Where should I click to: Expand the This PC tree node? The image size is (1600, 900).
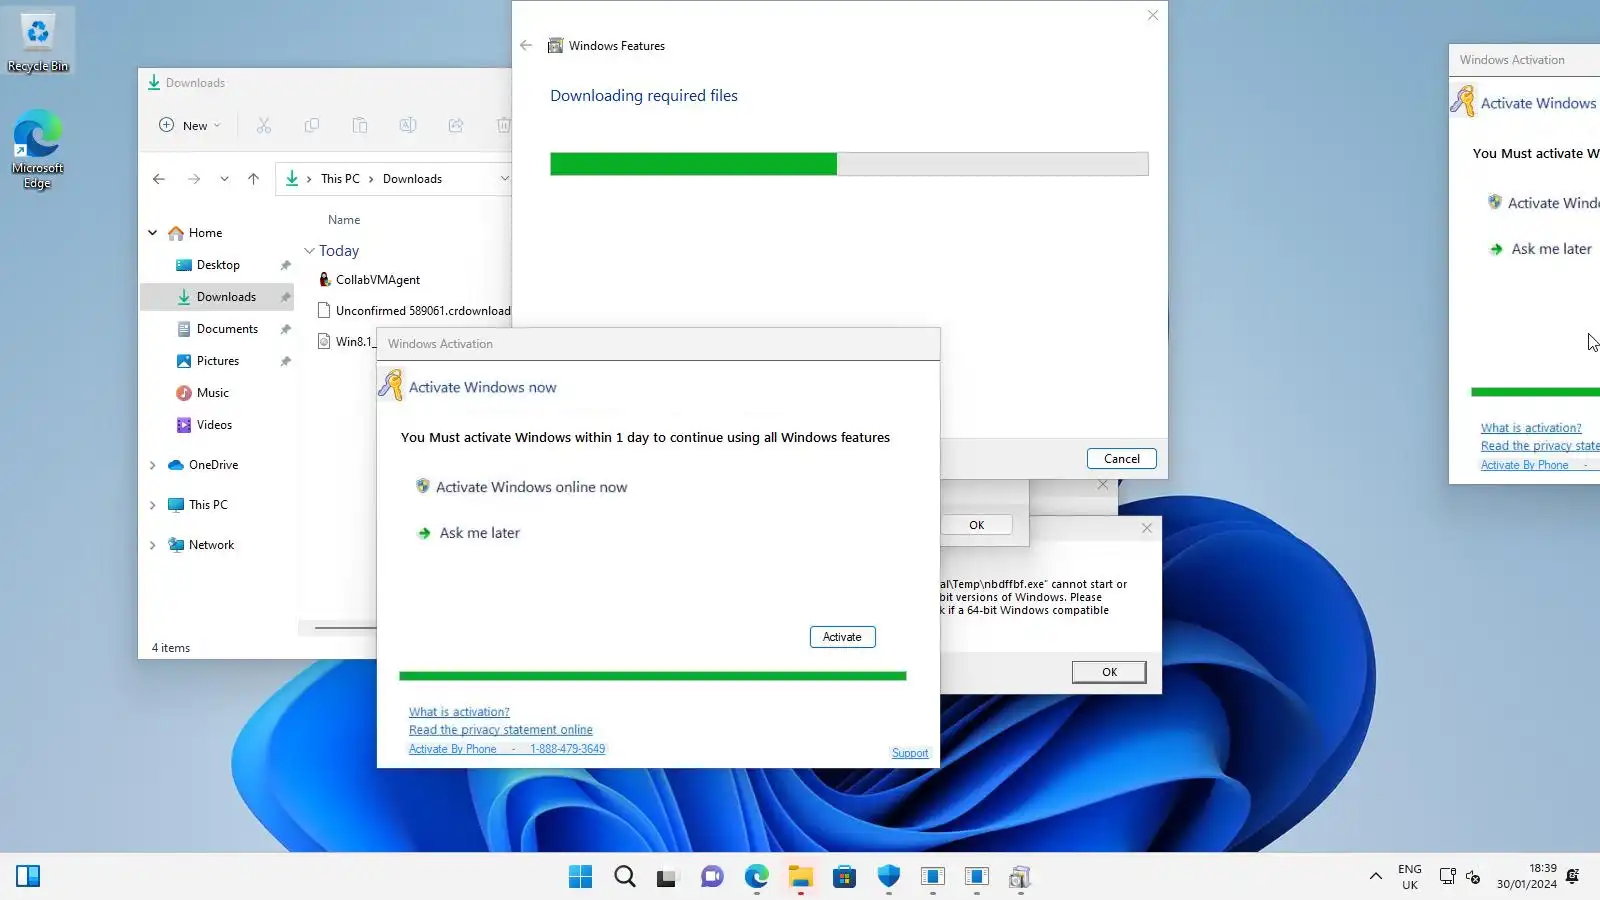pyautogui.click(x=153, y=505)
